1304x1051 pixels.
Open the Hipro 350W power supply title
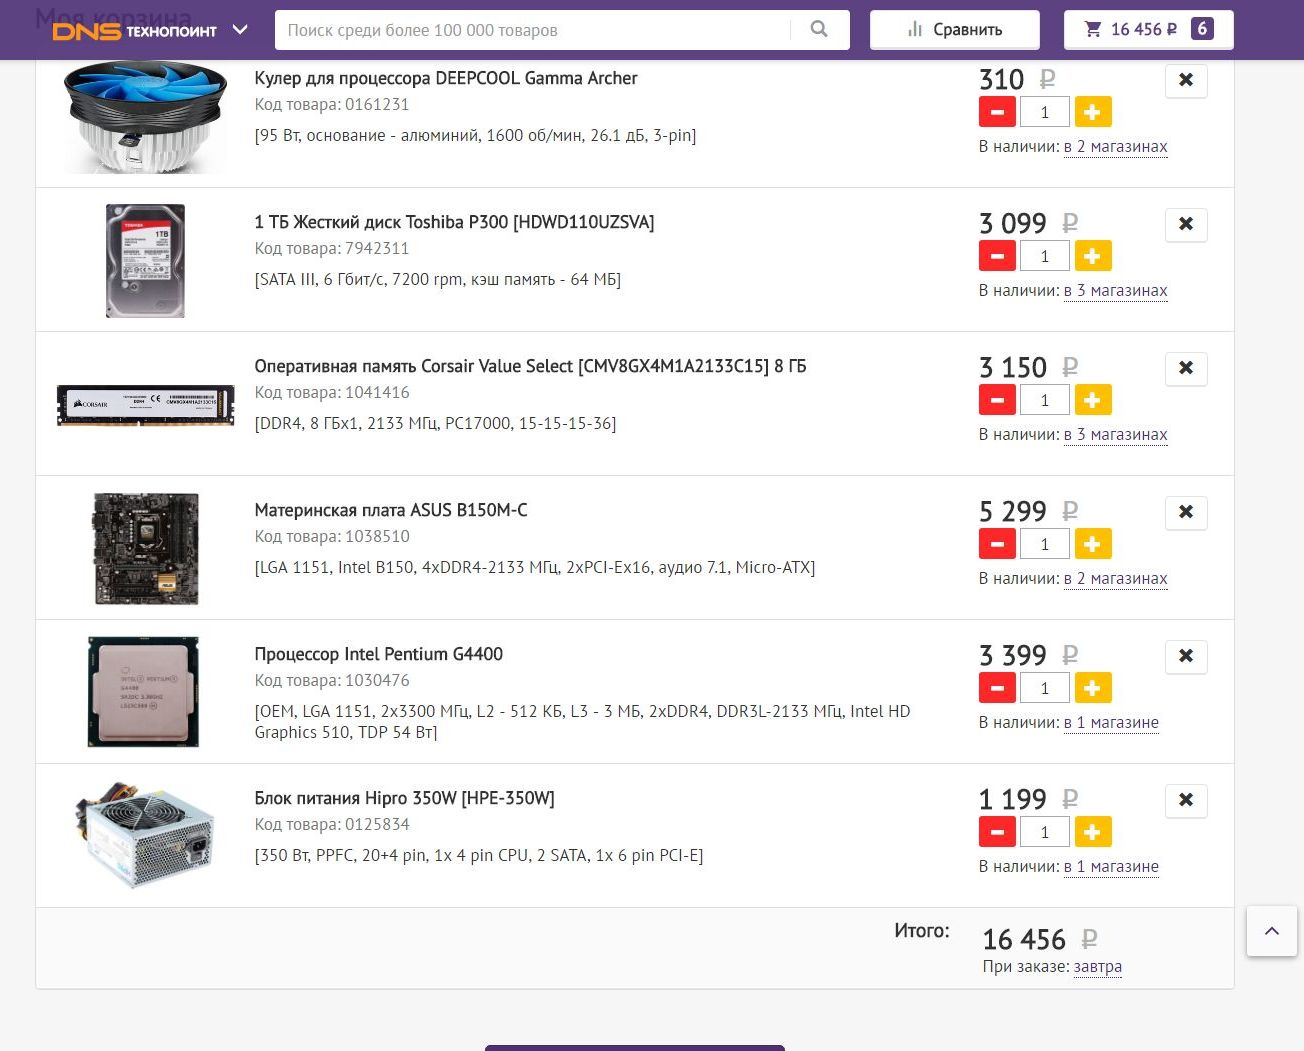[405, 798]
